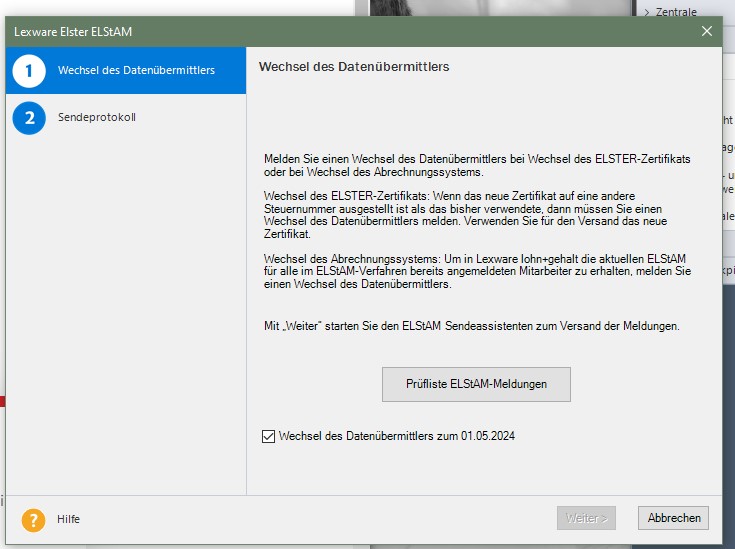Viewport: 735px width, 549px height.
Task: Click the paragraph starting 'Wechsel des ELSTER-Zertifikats'
Action: click(x=465, y=215)
